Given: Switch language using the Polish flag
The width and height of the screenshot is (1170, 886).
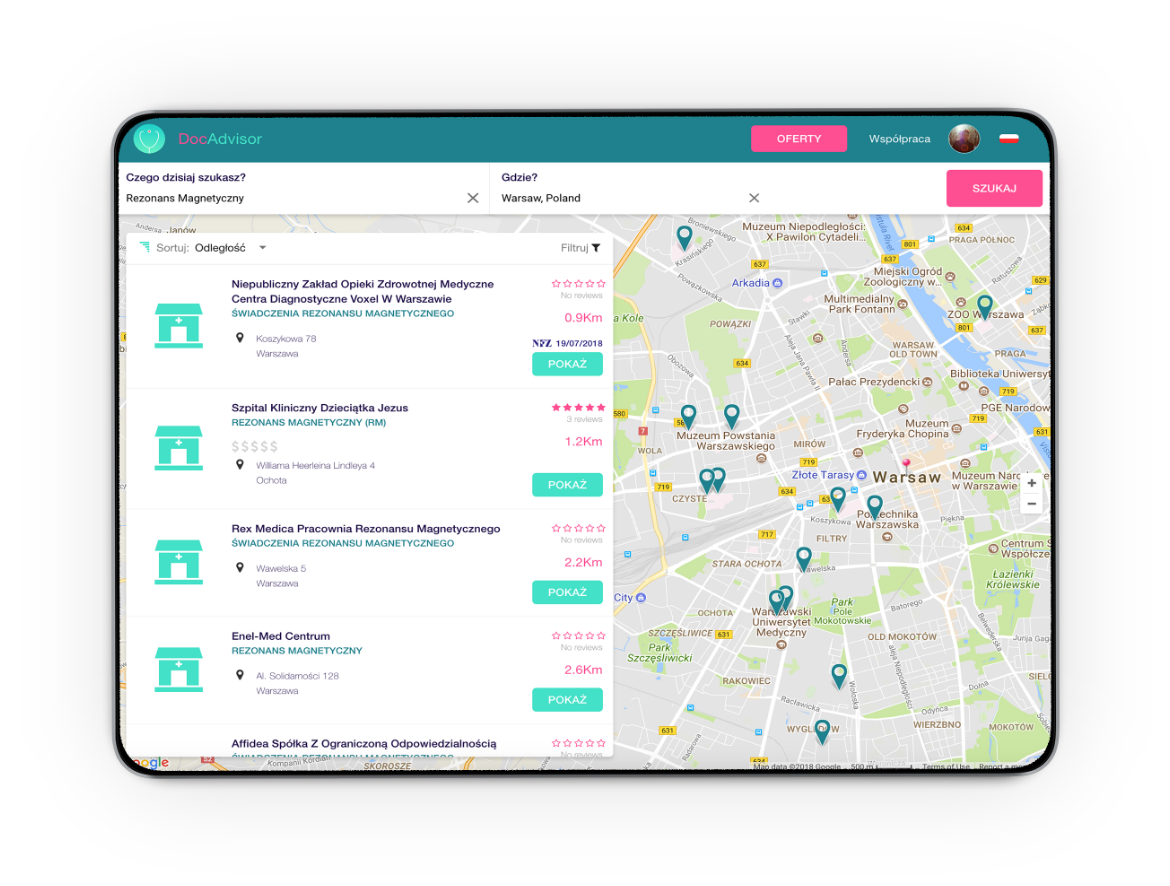Looking at the screenshot, I should click(1009, 139).
